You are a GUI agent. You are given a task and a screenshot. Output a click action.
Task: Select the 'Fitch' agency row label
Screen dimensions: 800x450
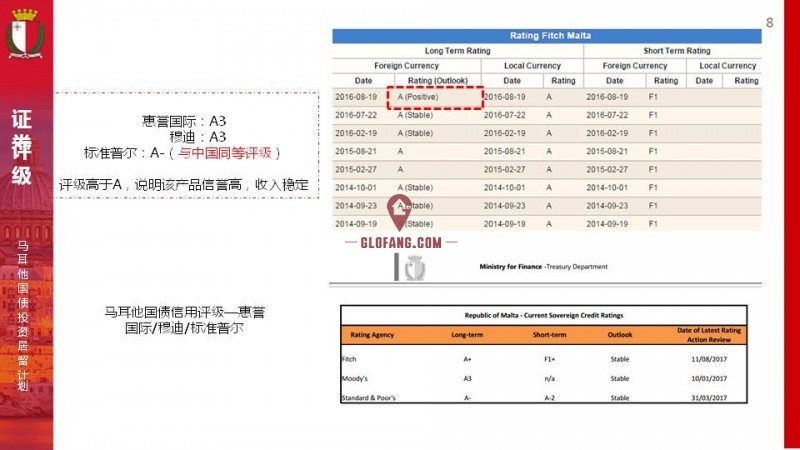(349, 359)
